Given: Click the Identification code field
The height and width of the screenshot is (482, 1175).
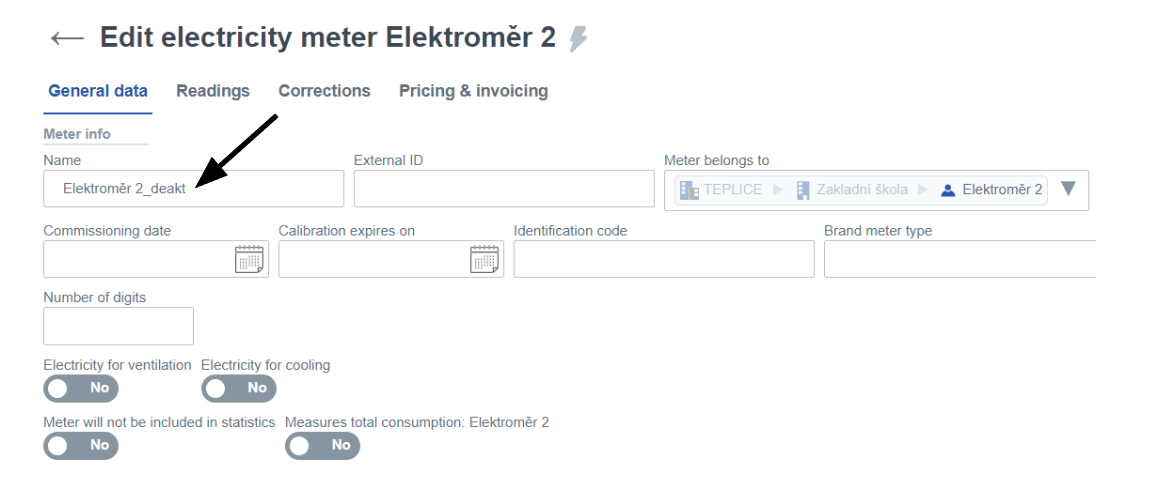Looking at the screenshot, I should 664,259.
